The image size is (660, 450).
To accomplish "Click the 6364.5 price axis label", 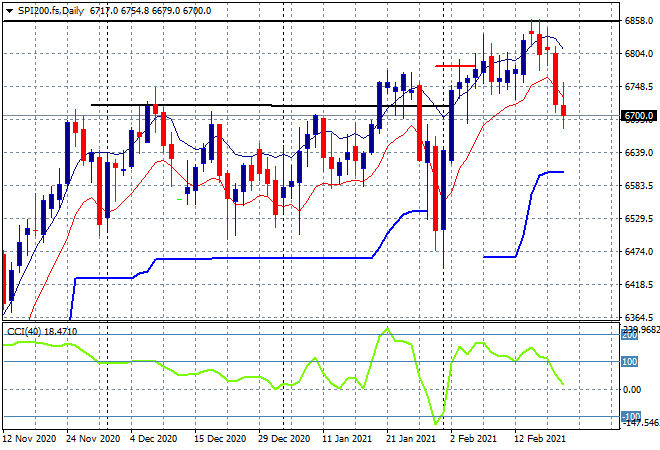I will click(x=639, y=317).
